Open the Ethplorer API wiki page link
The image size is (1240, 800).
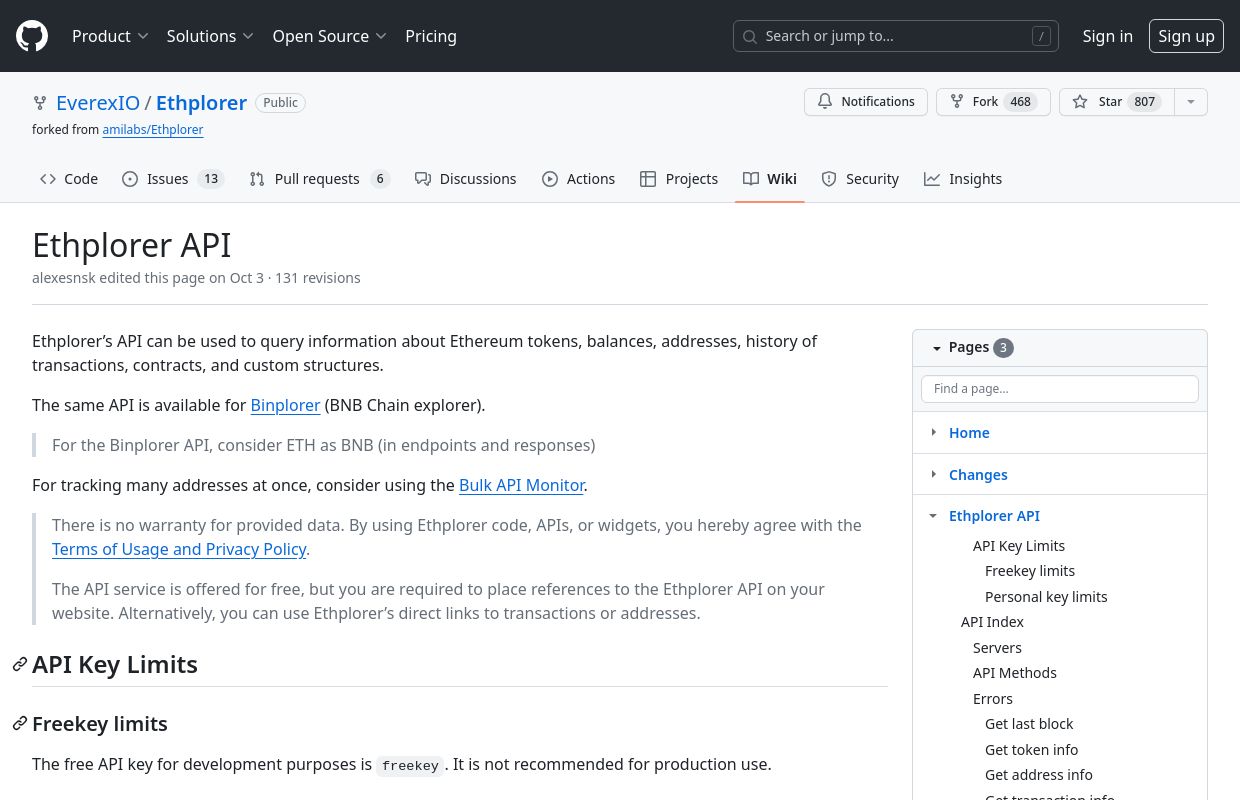994,516
